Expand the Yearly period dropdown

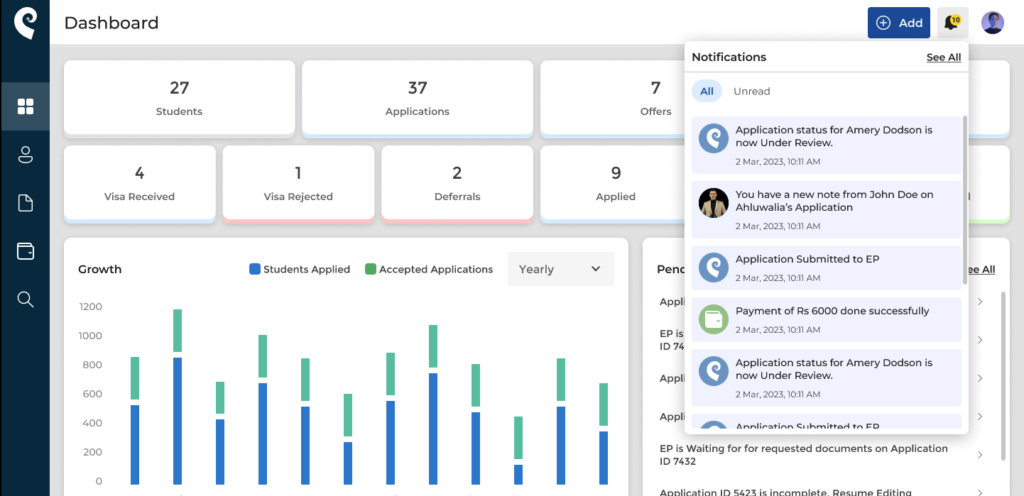tap(560, 269)
